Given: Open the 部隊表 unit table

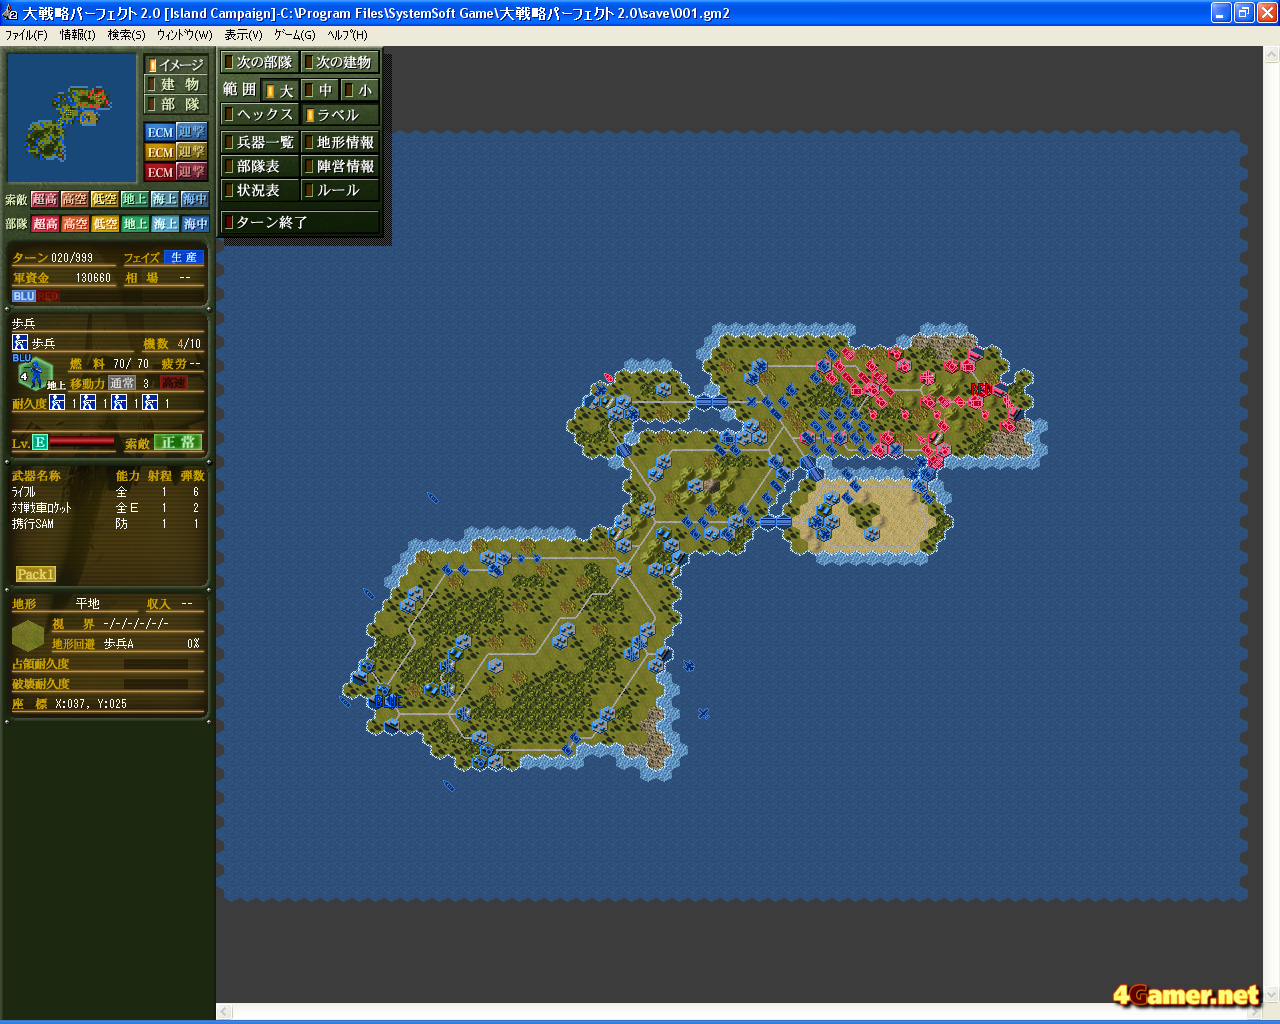Looking at the screenshot, I should pyautogui.click(x=259, y=166).
